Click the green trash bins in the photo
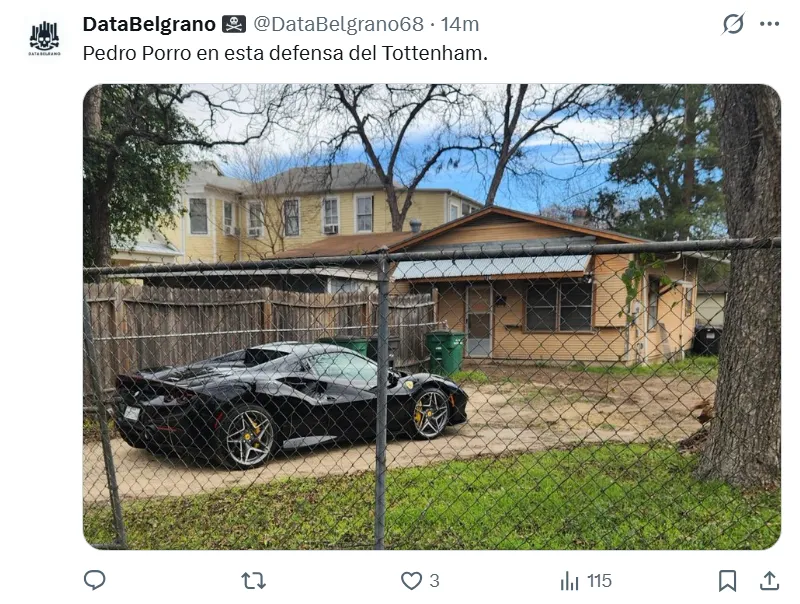 click(x=445, y=351)
